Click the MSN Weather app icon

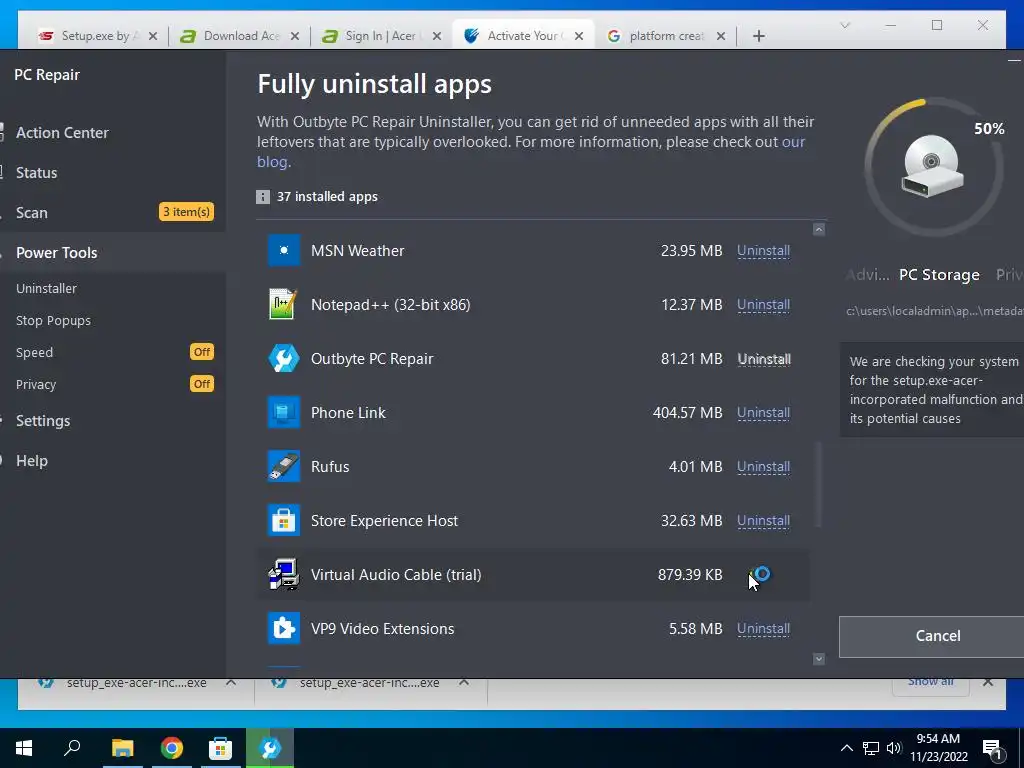pyautogui.click(x=283, y=250)
